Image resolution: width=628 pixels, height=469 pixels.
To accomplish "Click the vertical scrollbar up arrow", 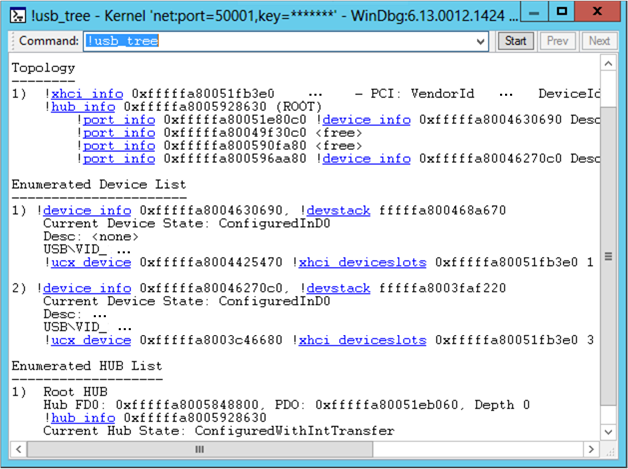I will (608, 64).
